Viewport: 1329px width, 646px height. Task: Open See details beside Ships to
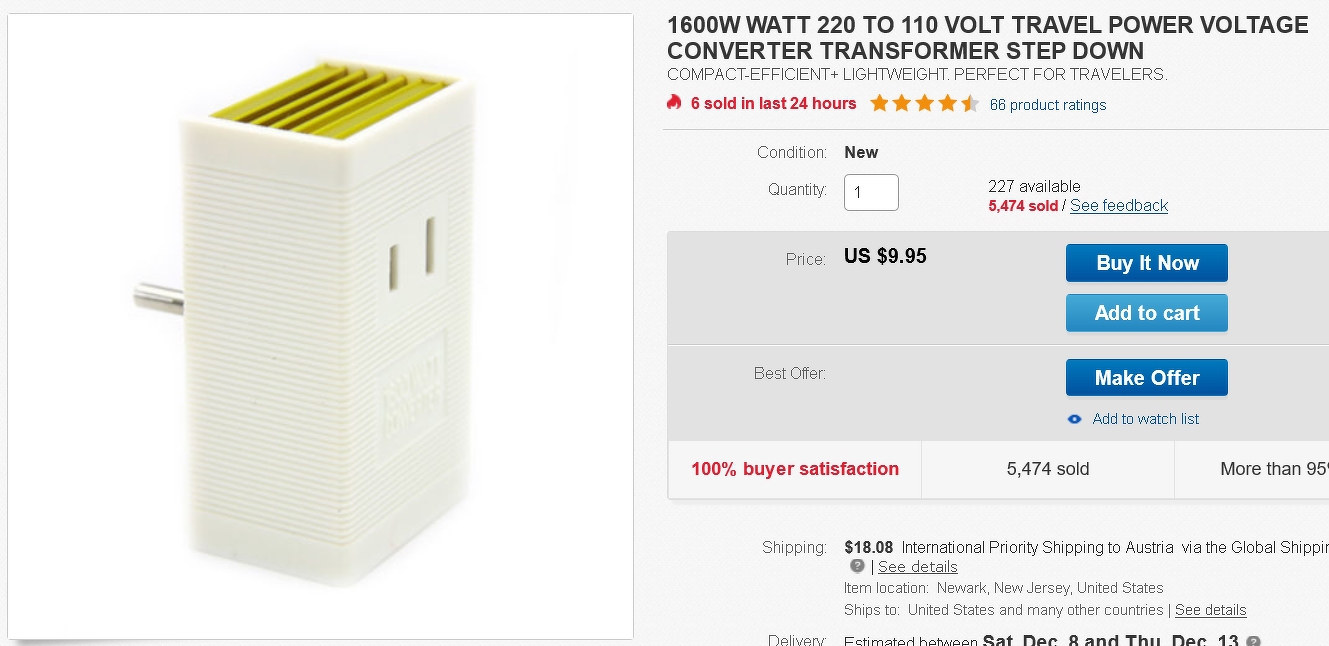point(1211,610)
